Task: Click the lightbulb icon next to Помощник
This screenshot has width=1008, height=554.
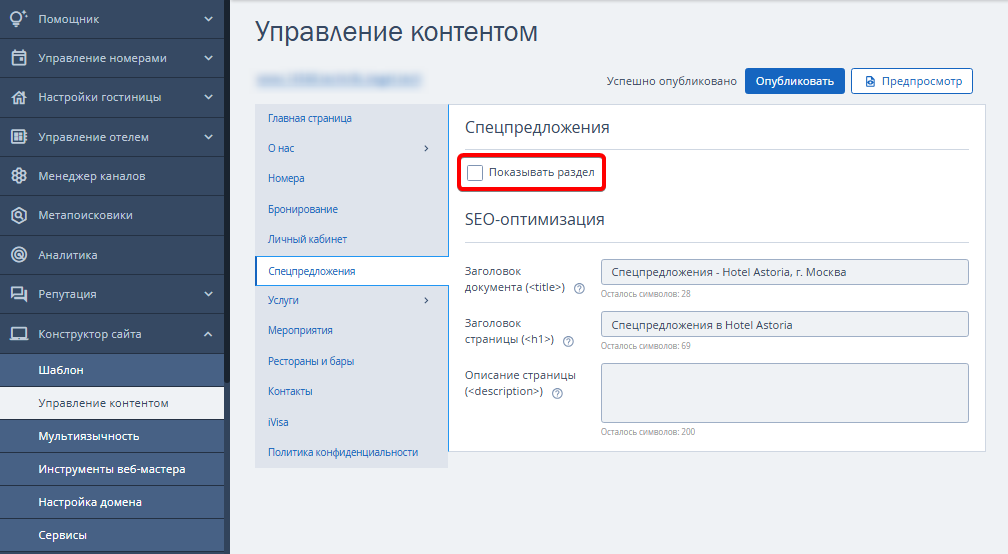Action: pos(19,19)
